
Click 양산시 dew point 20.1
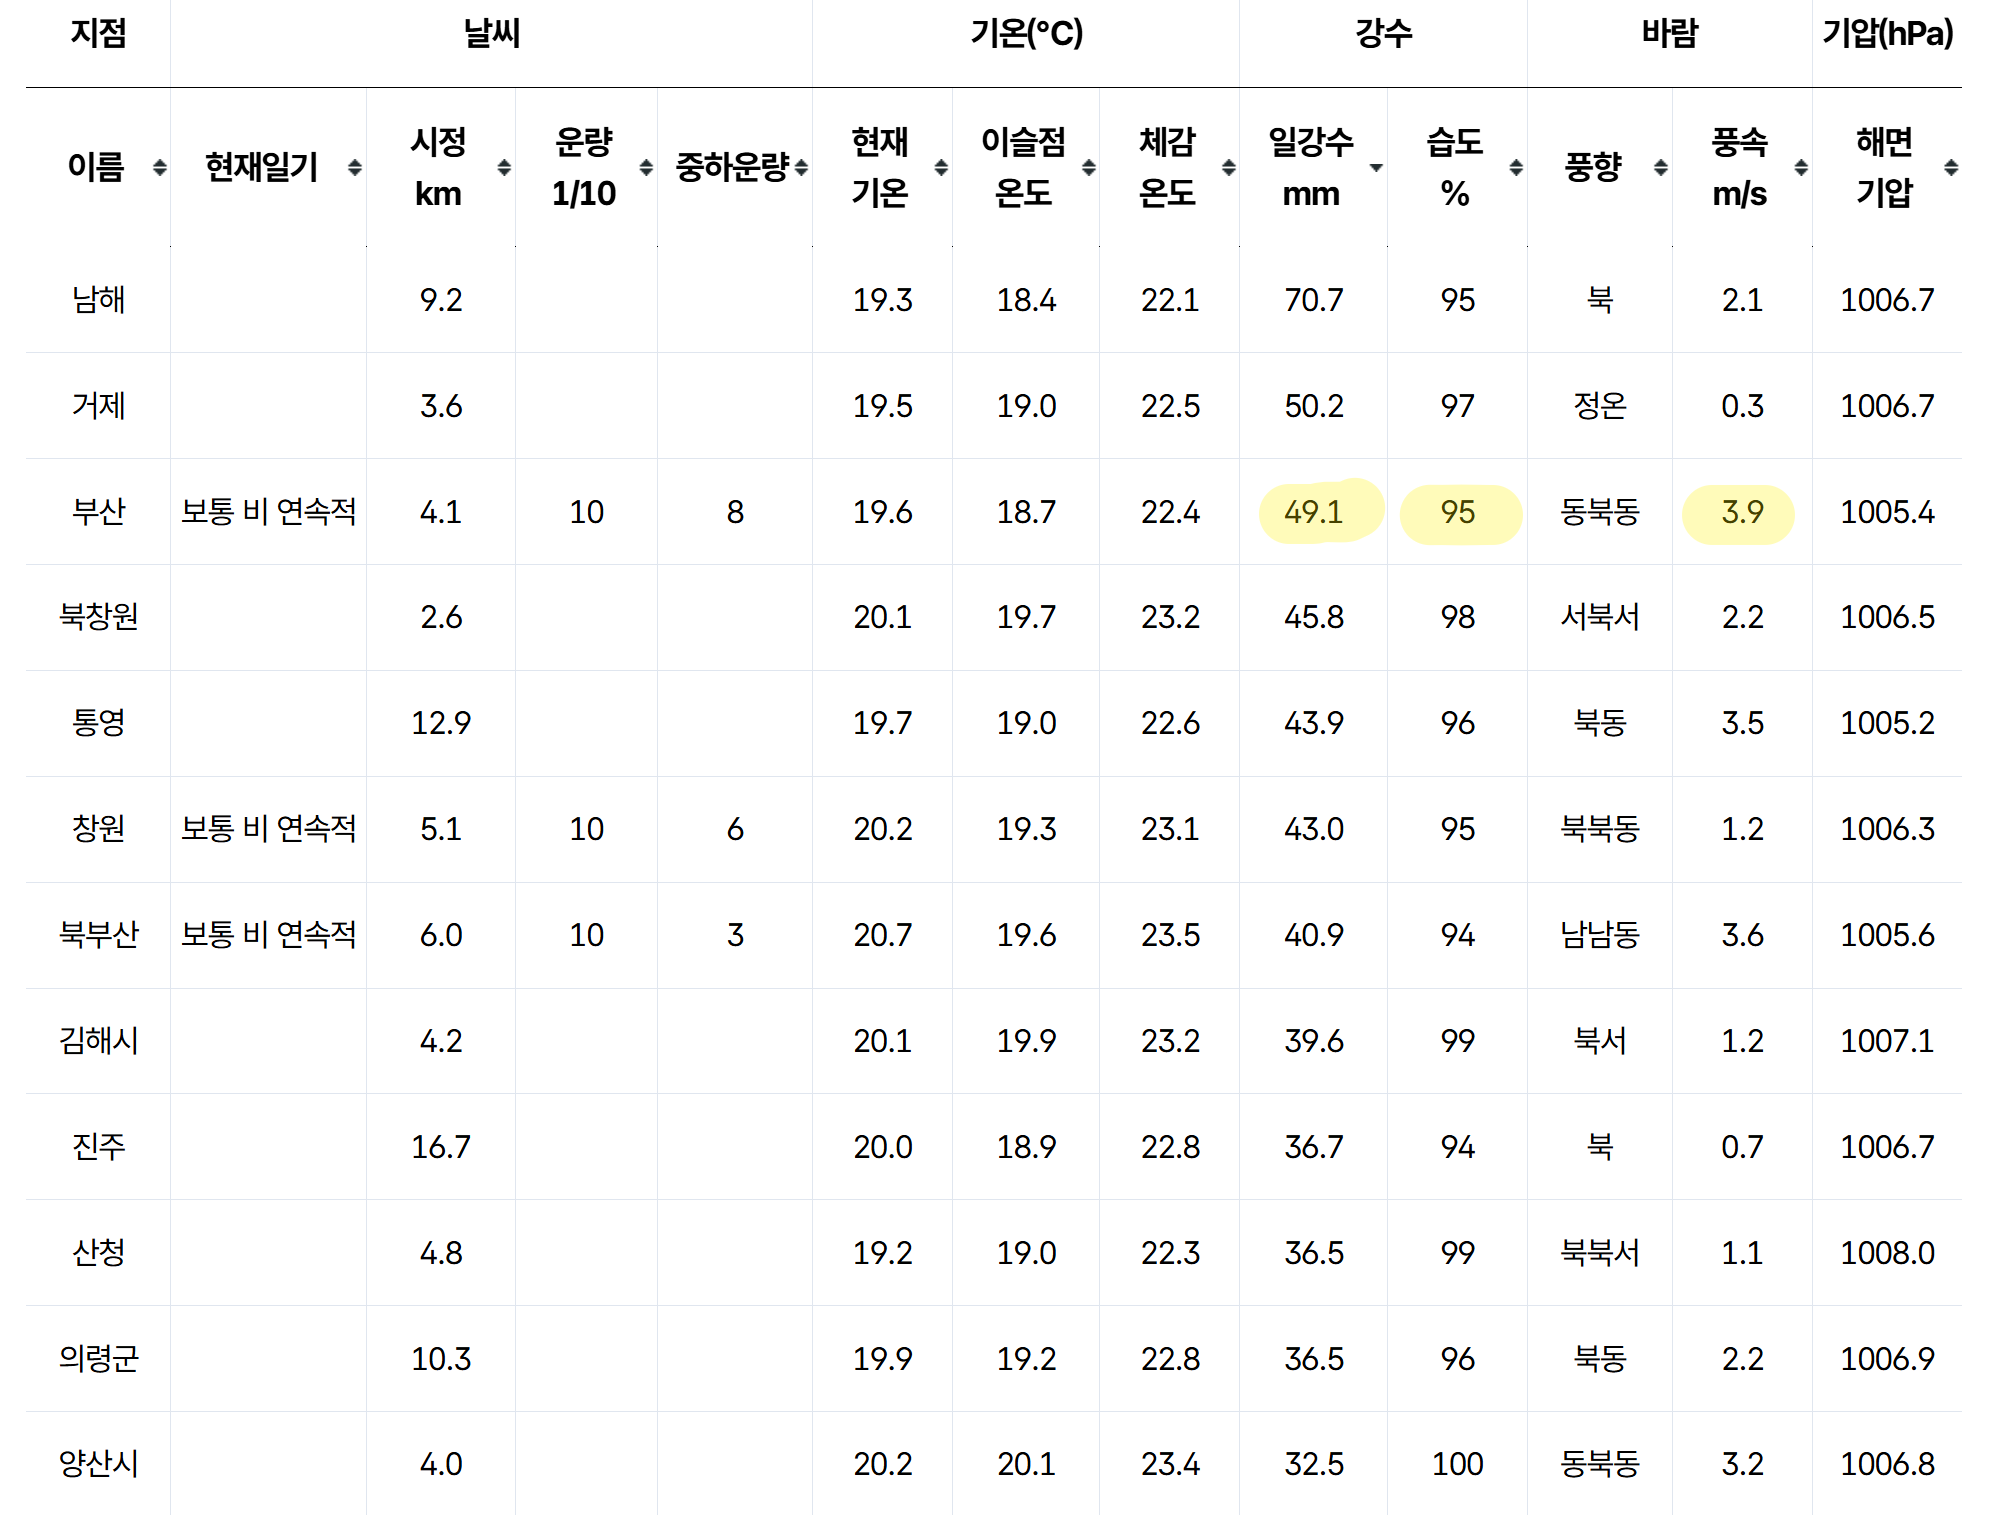1026,1464
